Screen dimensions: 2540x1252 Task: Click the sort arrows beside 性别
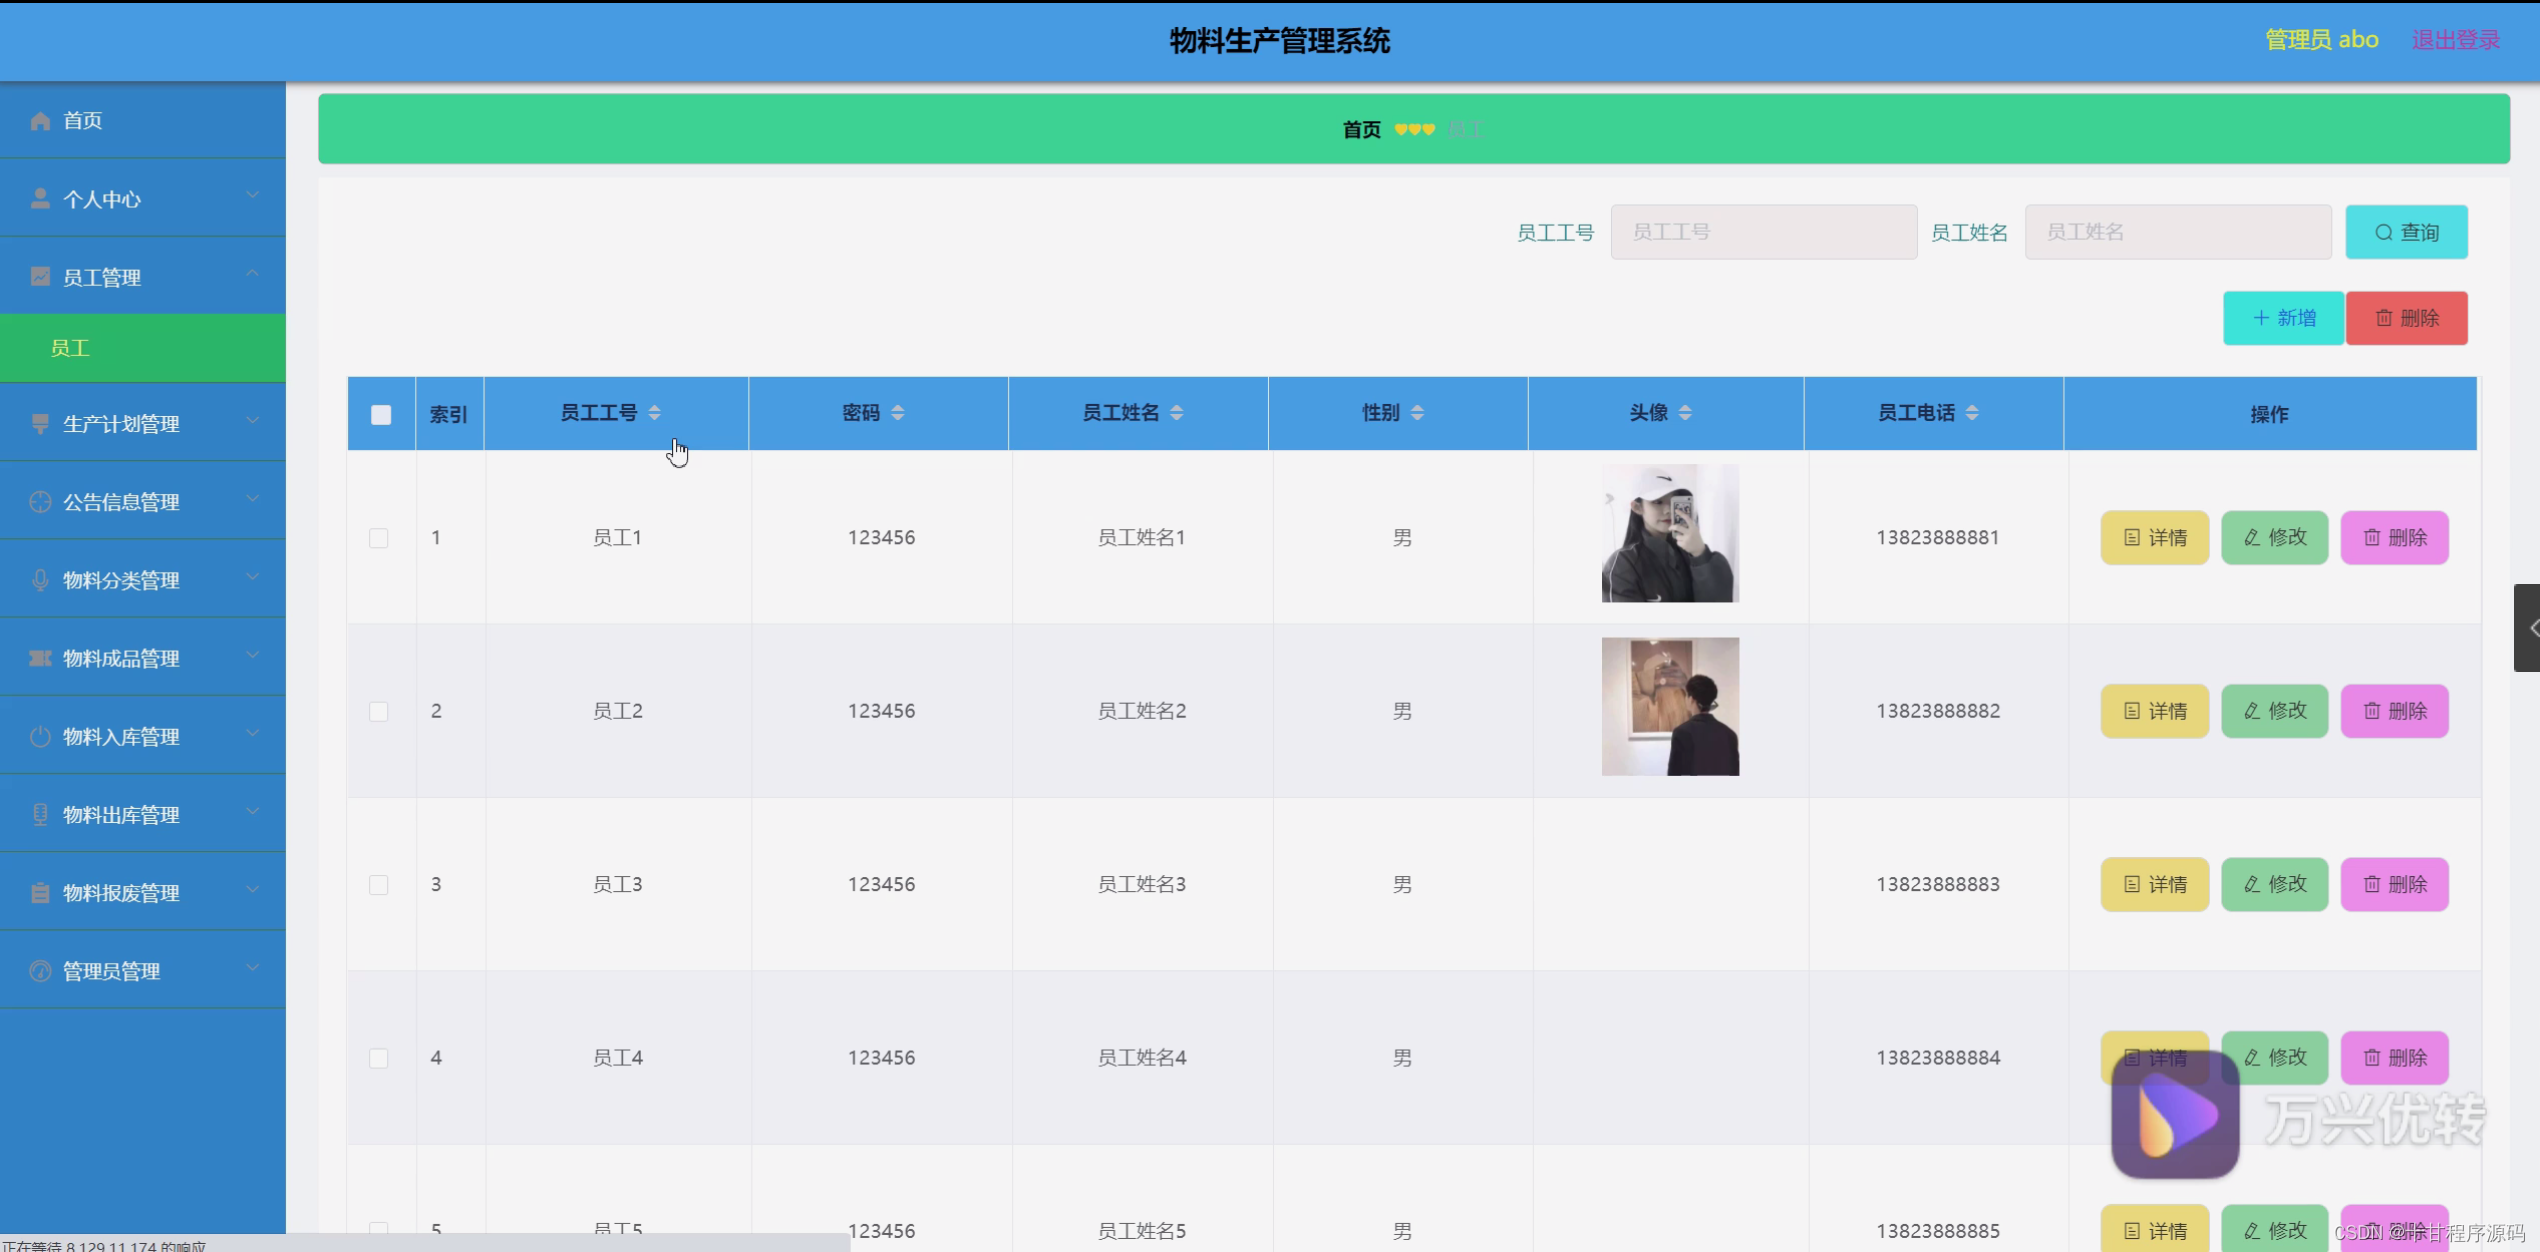1417,413
